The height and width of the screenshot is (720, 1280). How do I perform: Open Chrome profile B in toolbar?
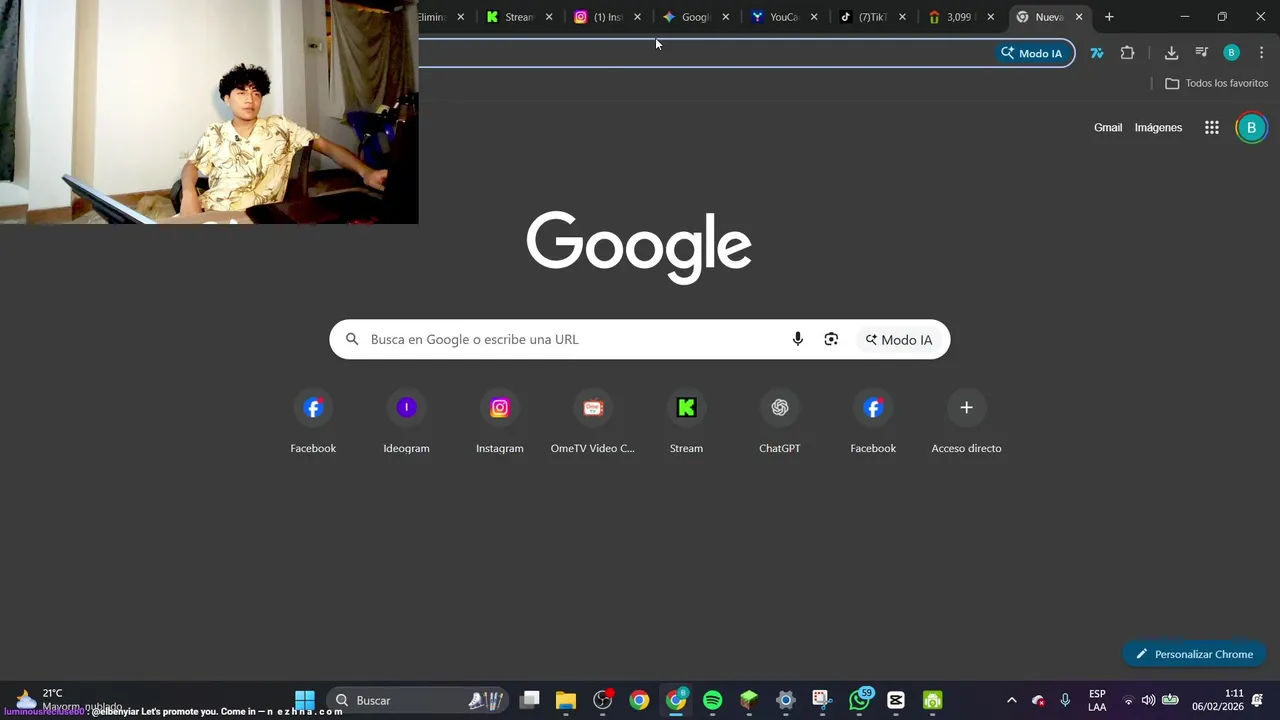[x=1232, y=53]
